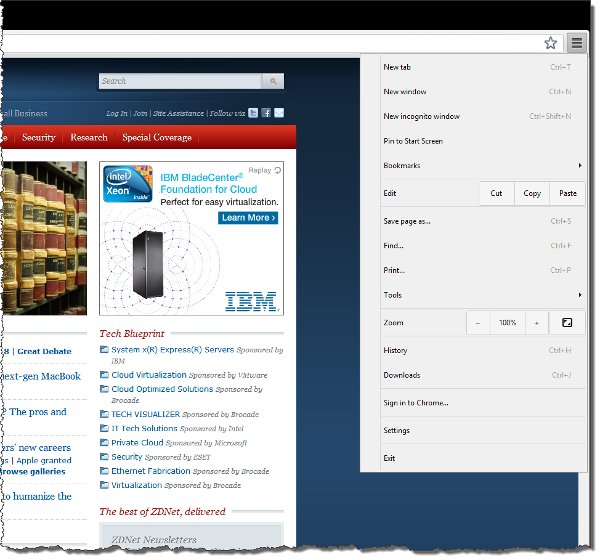Expand the Tools submenu
Screen dimensions: 600x560
(x=579, y=295)
